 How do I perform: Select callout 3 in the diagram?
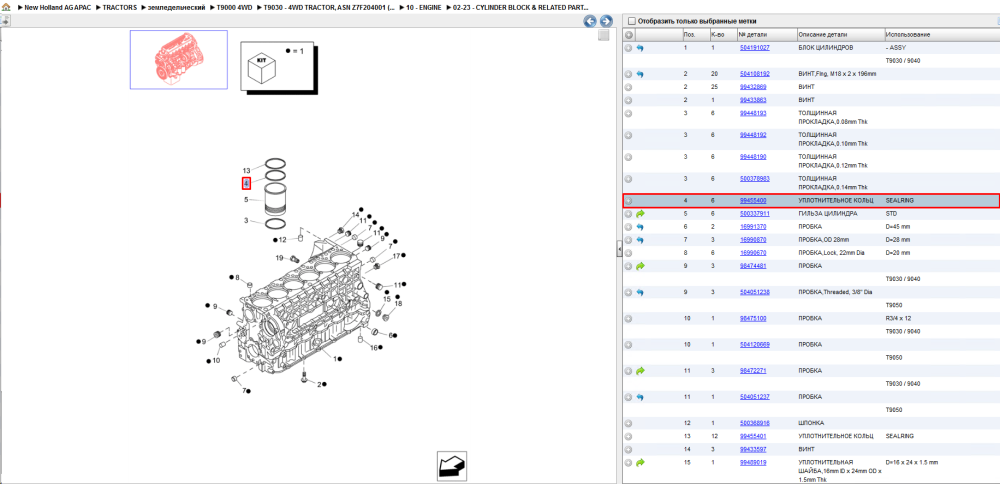[x=246, y=221]
